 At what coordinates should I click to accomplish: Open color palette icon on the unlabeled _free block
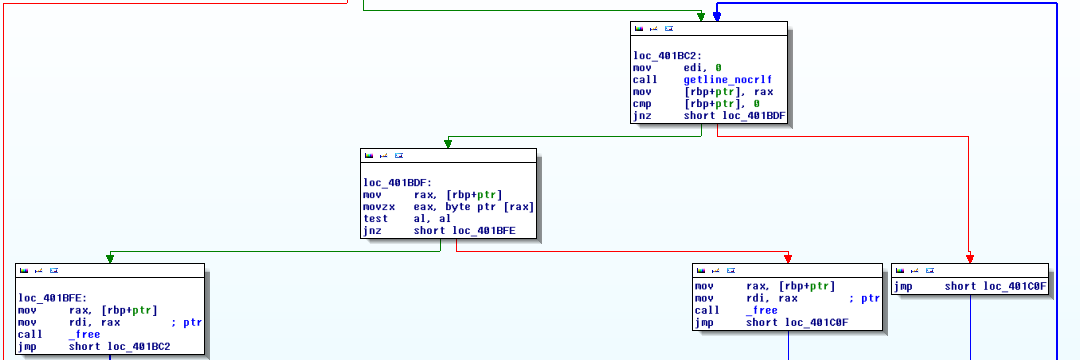[700, 271]
